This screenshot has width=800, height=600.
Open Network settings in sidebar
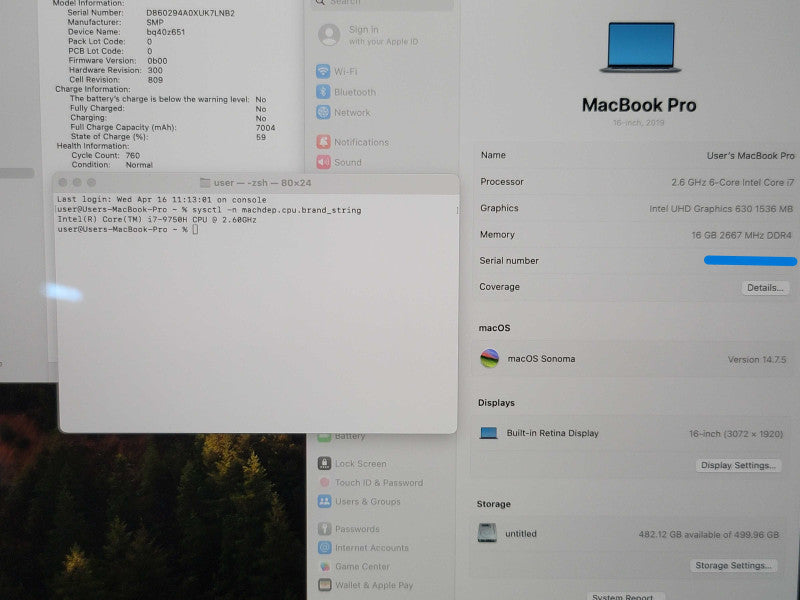click(343, 112)
